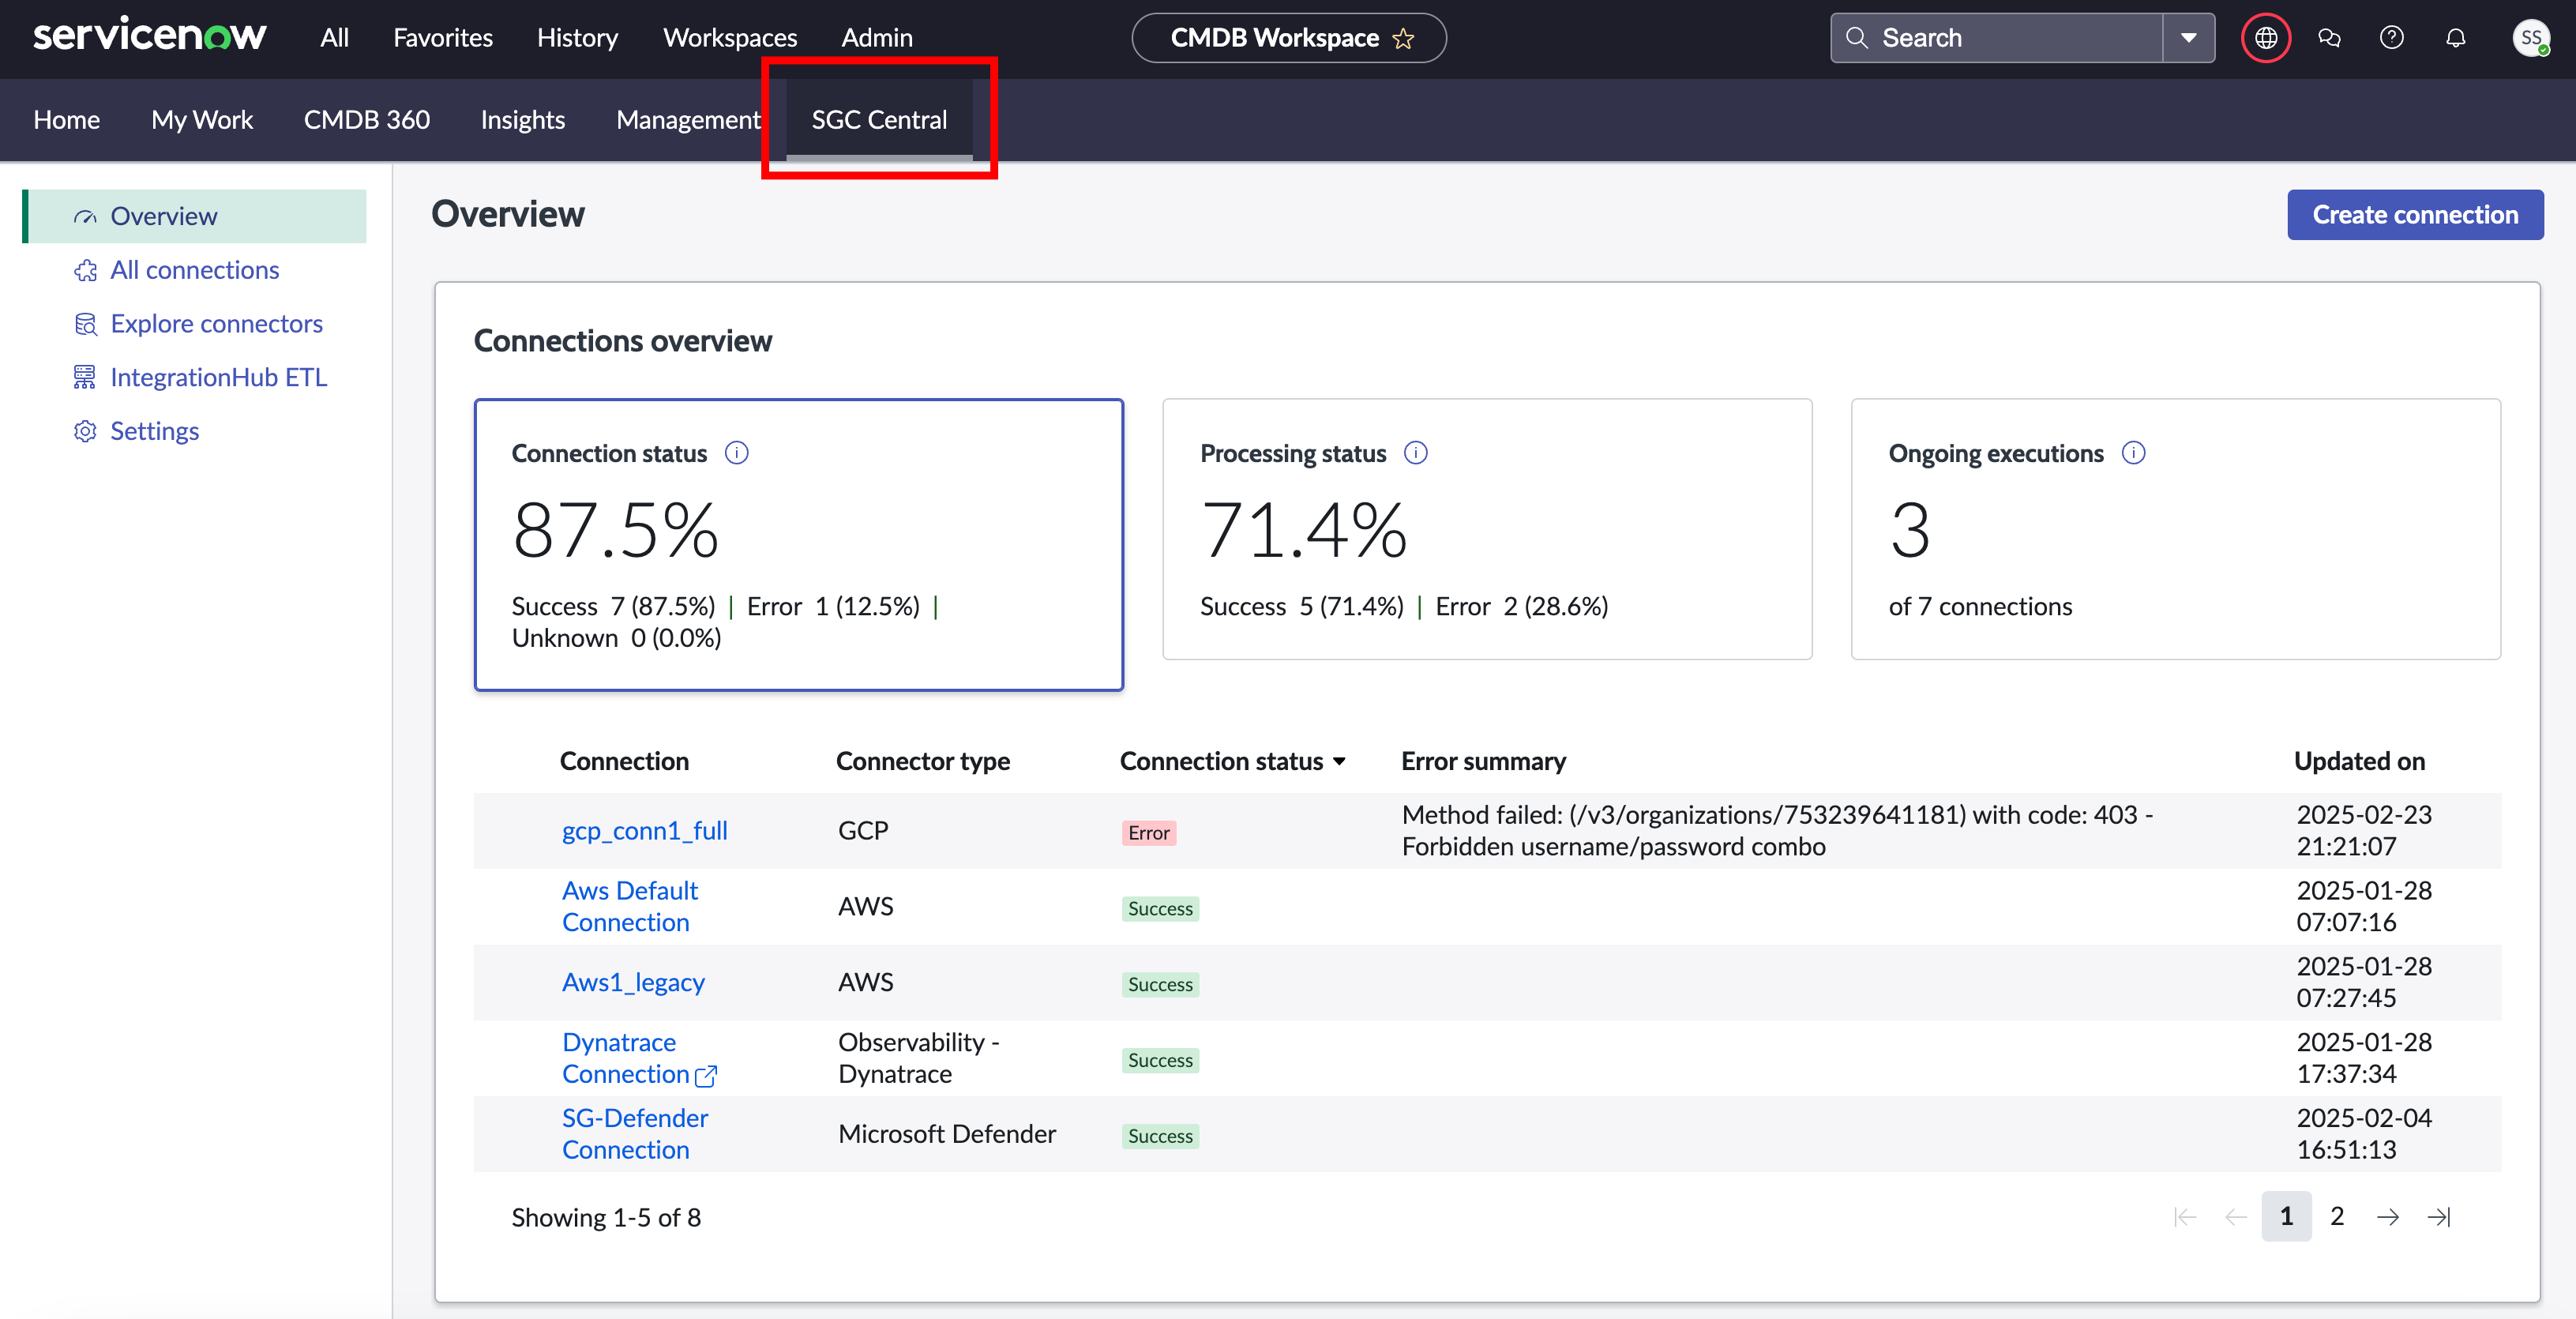
Task: Switch to the My Work tab
Action: coord(202,120)
